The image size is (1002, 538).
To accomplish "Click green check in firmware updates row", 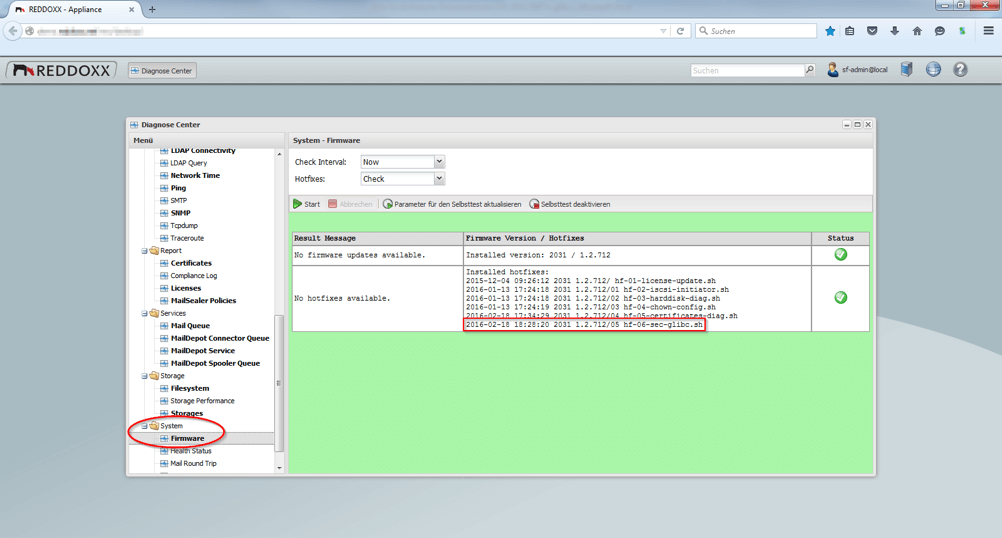I will pyautogui.click(x=840, y=254).
